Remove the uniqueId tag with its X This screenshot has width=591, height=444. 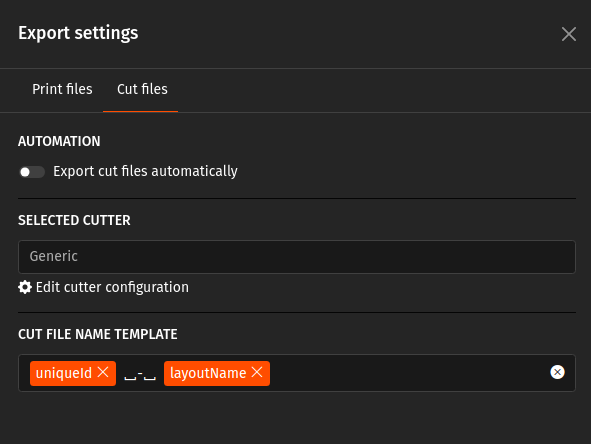click(103, 372)
